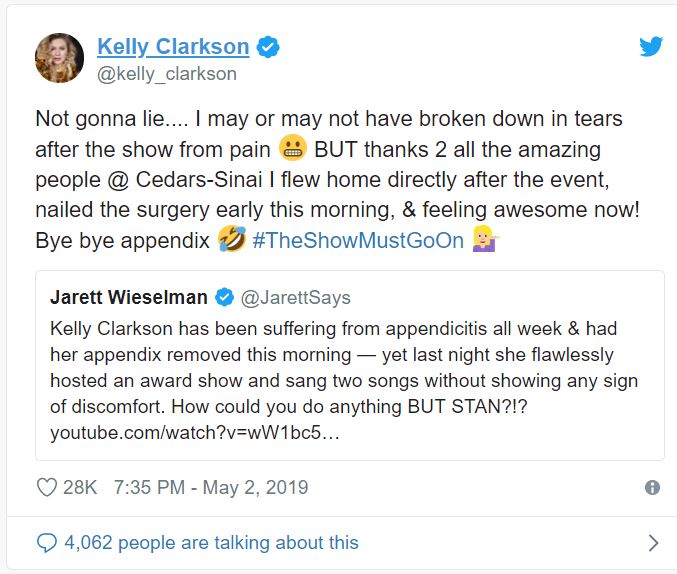Expand the conversation with the right chevron
Viewport: 677px width, 574px height.
pyautogui.click(x=653, y=543)
